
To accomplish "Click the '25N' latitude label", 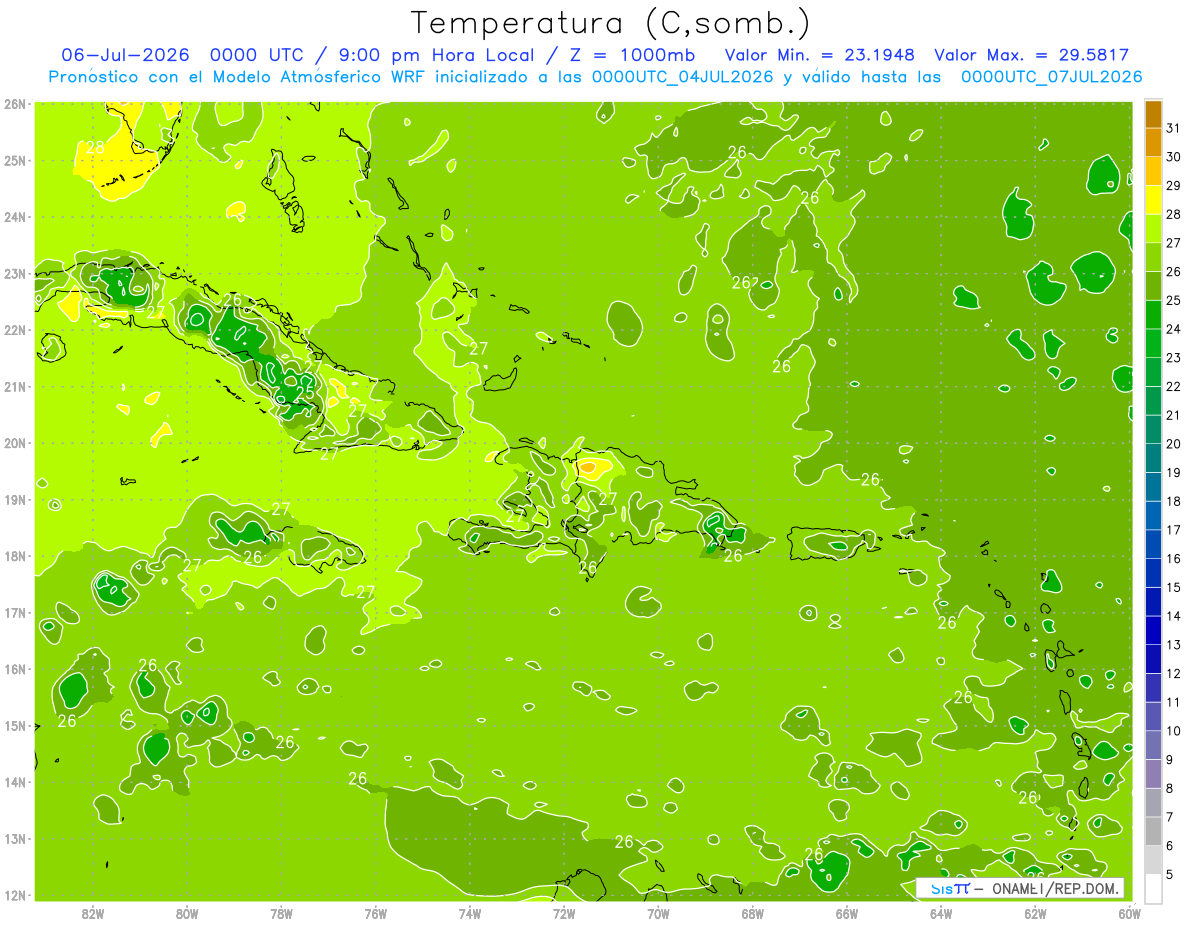I will coord(15,160).
